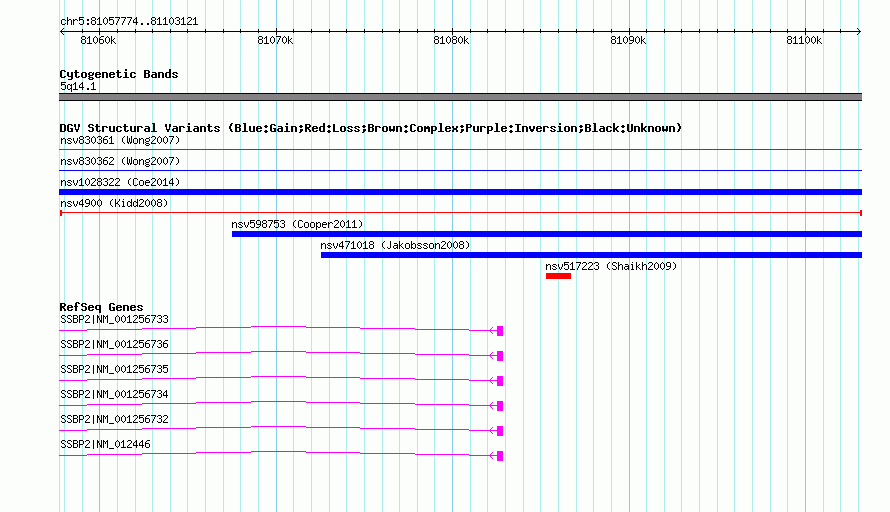Click the 81100k ruler tick label
The width and height of the screenshot is (890, 512).
click(x=804, y=40)
